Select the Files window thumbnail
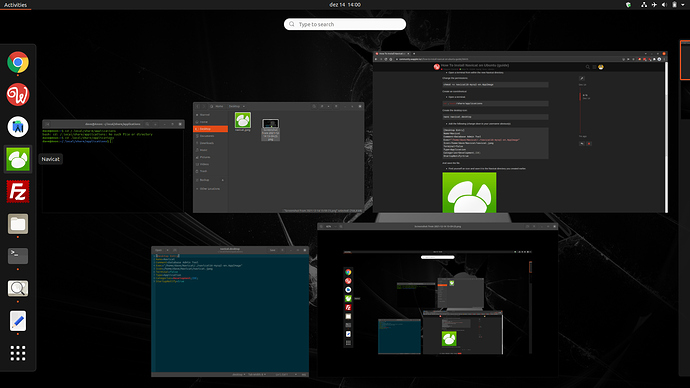 [278, 157]
